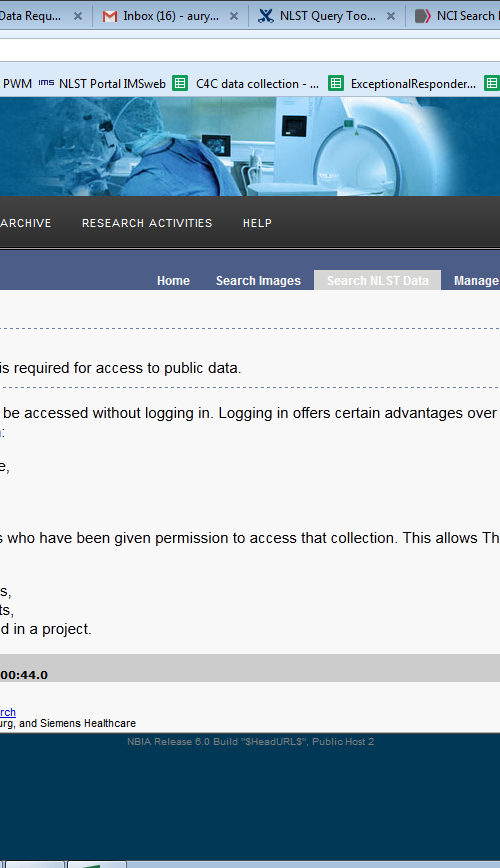Screen dimensions: 500x868
Task: Open the Research Activities menu
Action: coord(147,223)
